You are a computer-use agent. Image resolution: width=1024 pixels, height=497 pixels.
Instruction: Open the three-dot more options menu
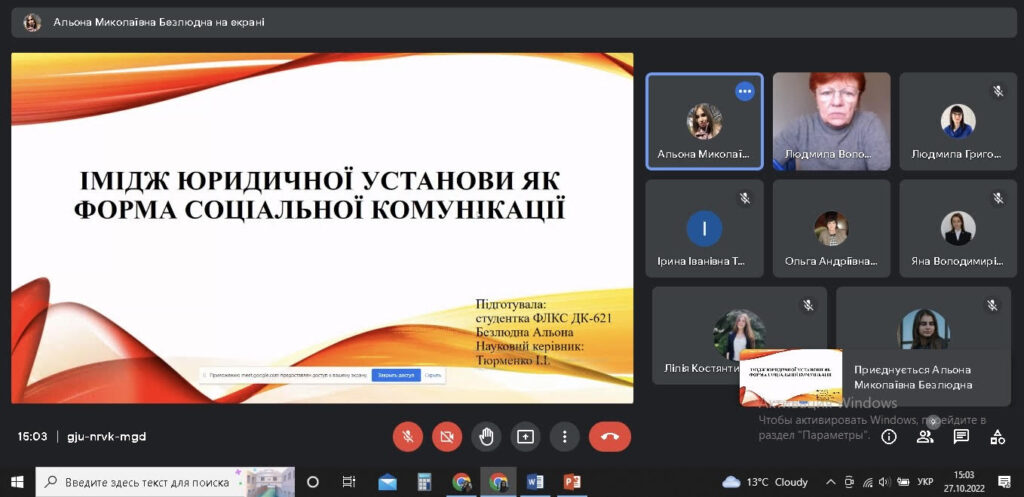click(x=565, y=437)
